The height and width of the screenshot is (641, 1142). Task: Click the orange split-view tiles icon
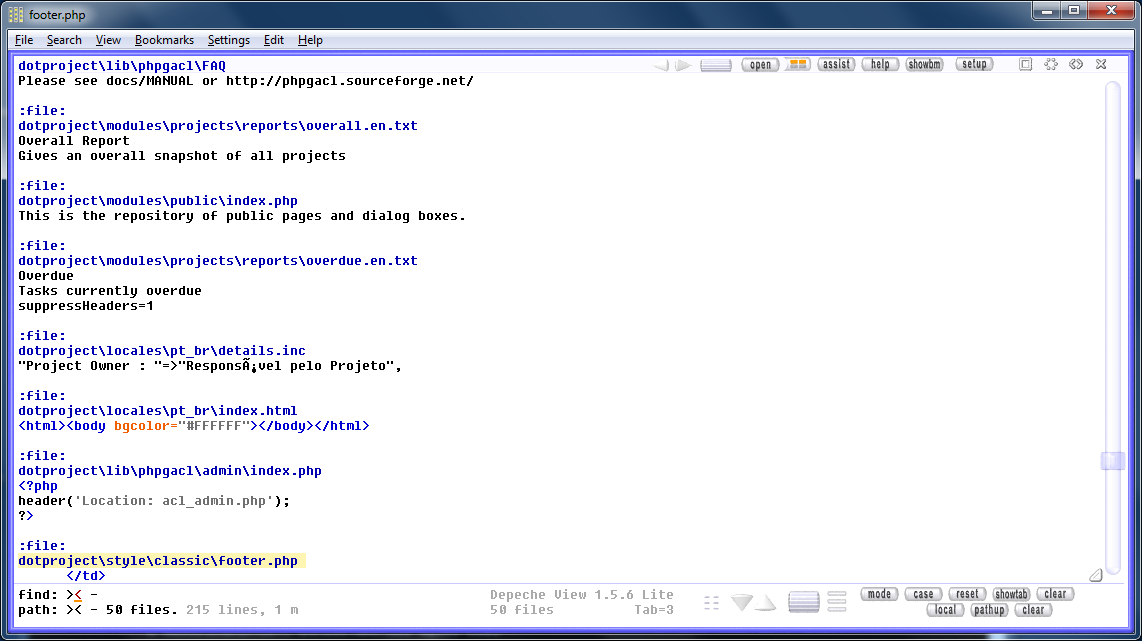[x=797, y=64]
